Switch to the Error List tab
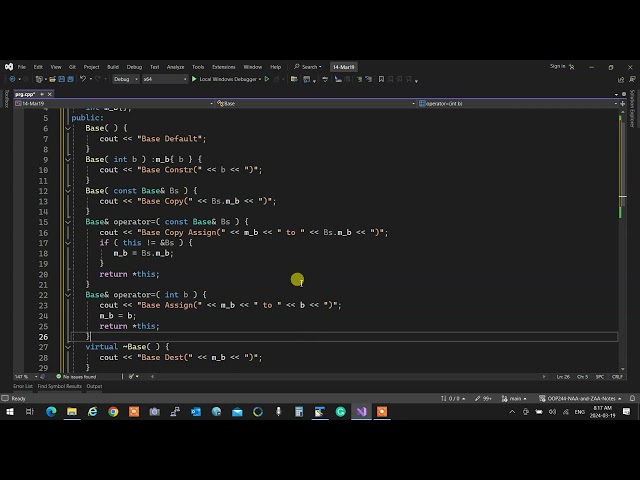 [x=23, y=386]
